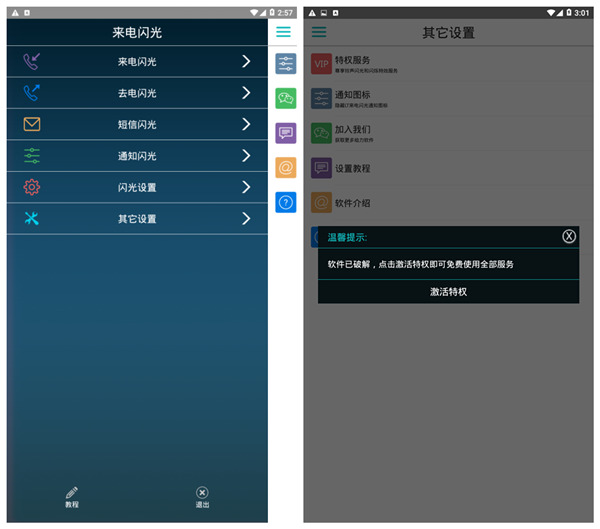Open the 短信闪光 menu item label
This screenshot has width=600, height=529.
[137, 124]
